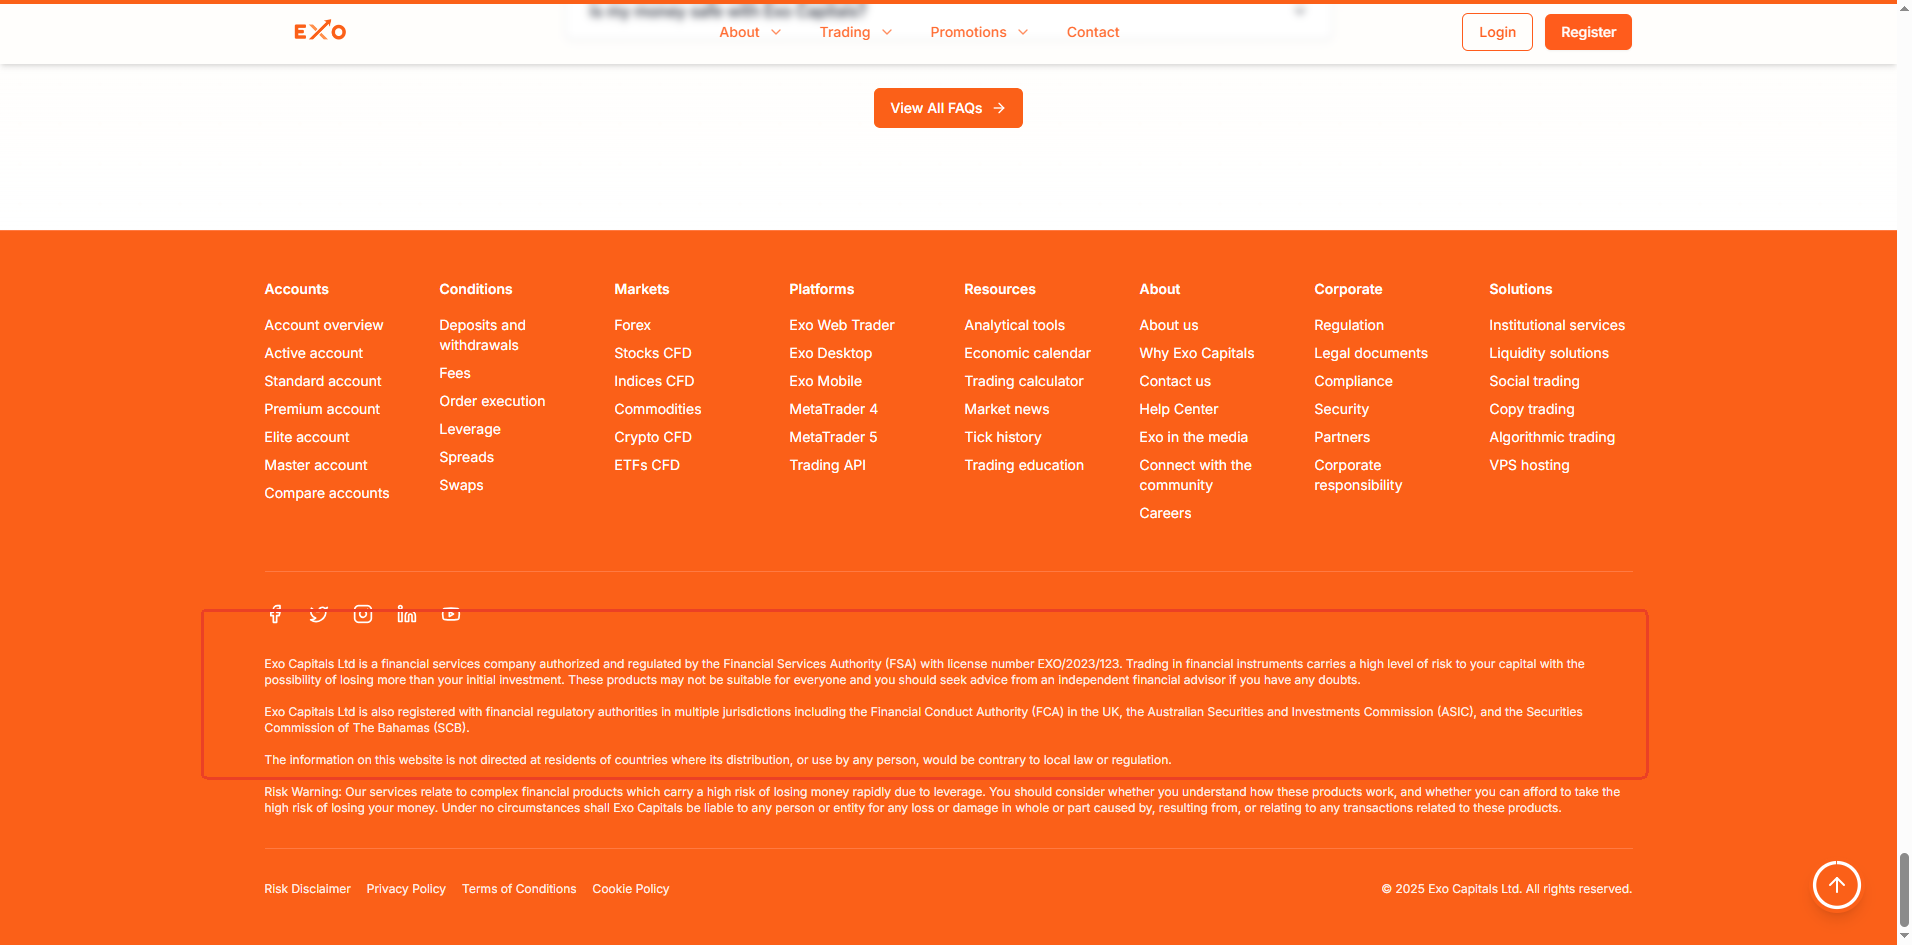Open About us footer link
The height and width of the screenshot is (945, 1912).
pos(1169,325)
